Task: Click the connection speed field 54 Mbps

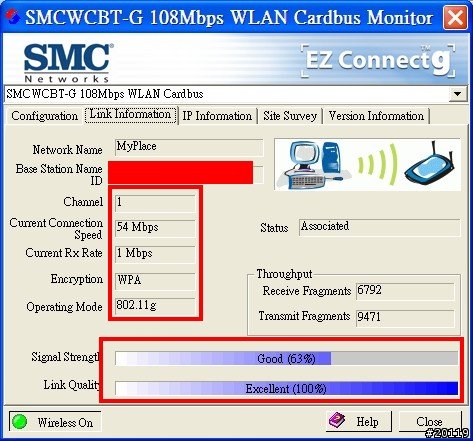Action: [x=155, y=228]
